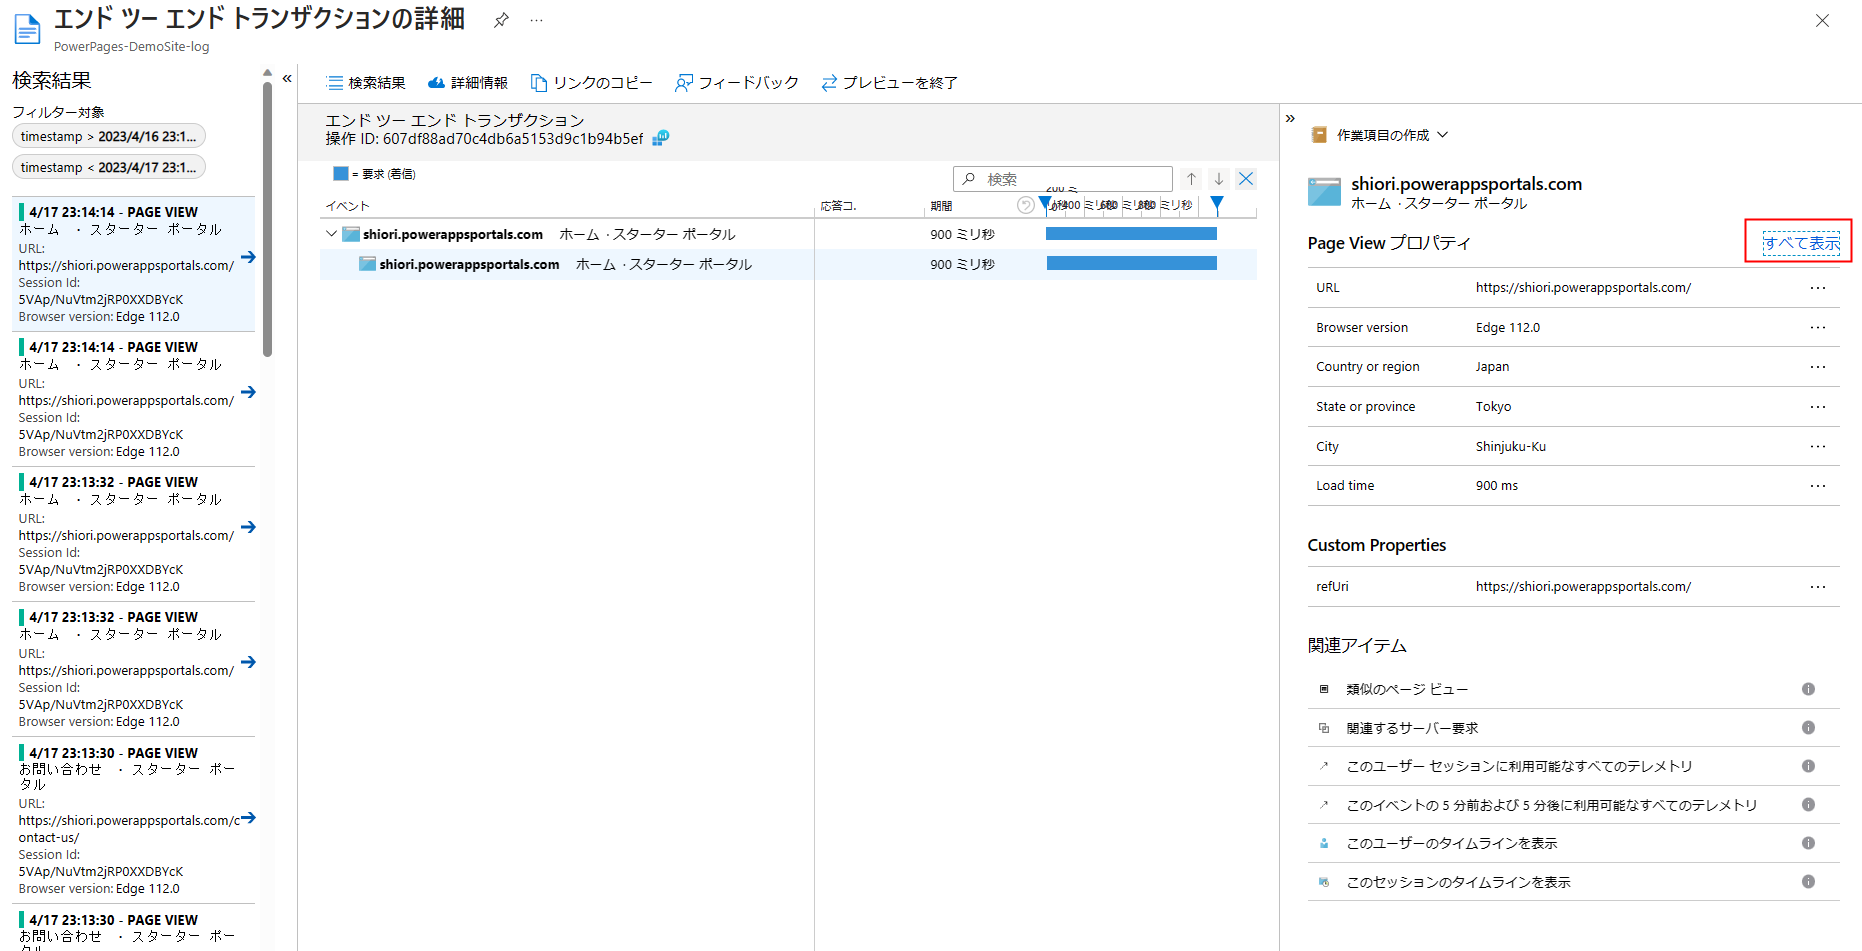
Task: Click the Japan country value
Action: [1492, 367]
